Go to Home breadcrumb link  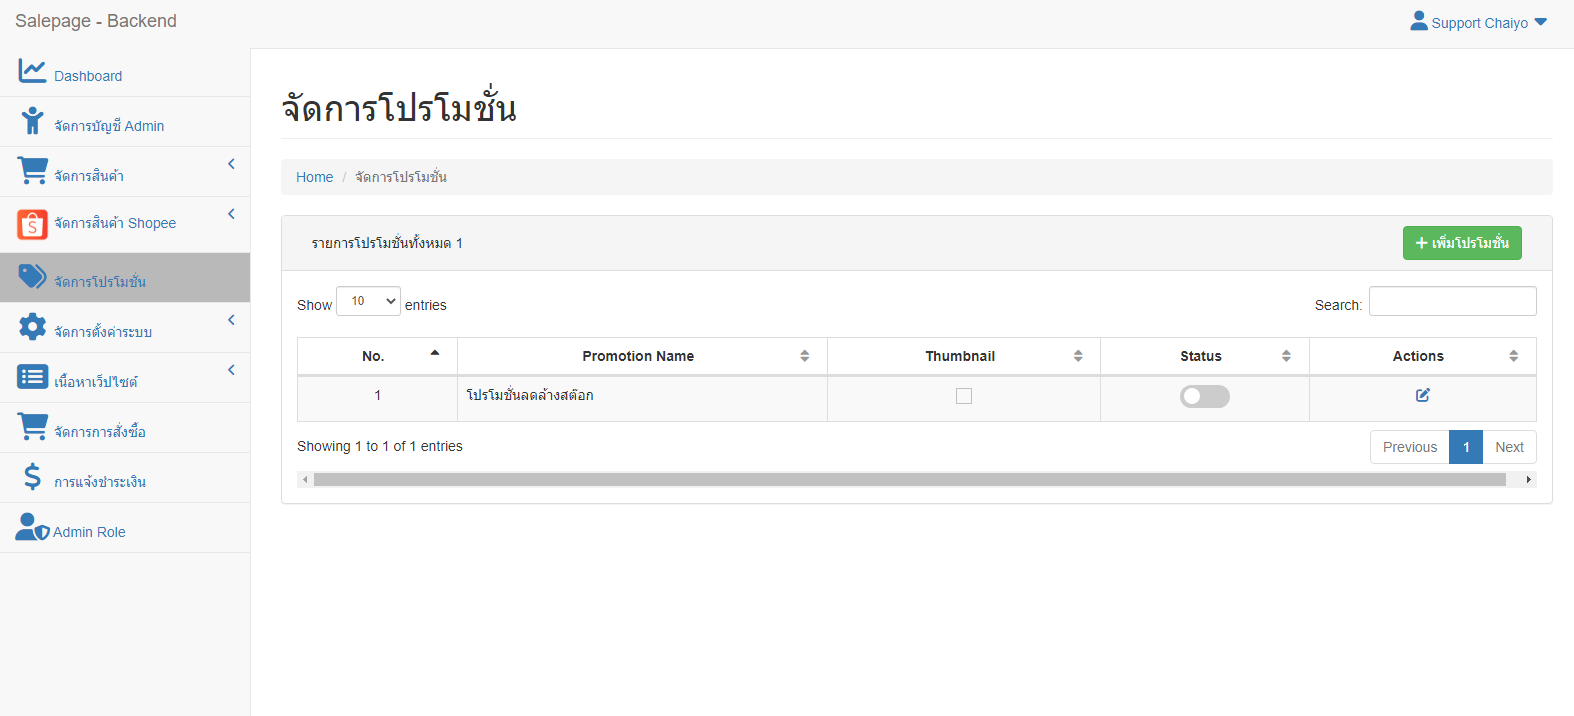tap(314, 177)
